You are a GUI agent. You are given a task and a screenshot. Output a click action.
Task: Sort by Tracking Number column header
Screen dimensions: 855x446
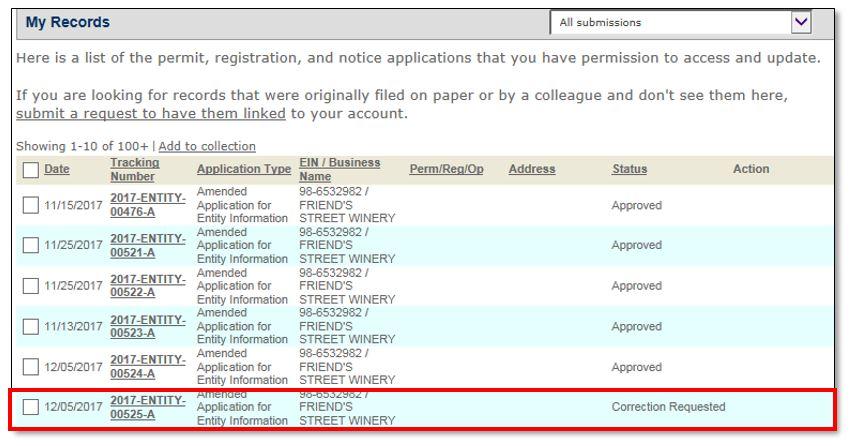point(134,169)
